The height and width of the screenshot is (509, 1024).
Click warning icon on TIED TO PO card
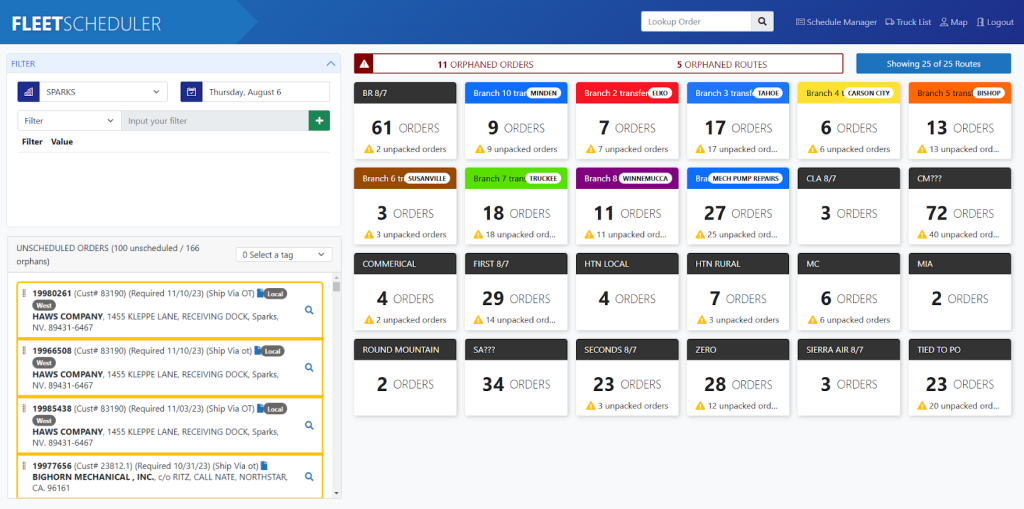click(922, 406)
